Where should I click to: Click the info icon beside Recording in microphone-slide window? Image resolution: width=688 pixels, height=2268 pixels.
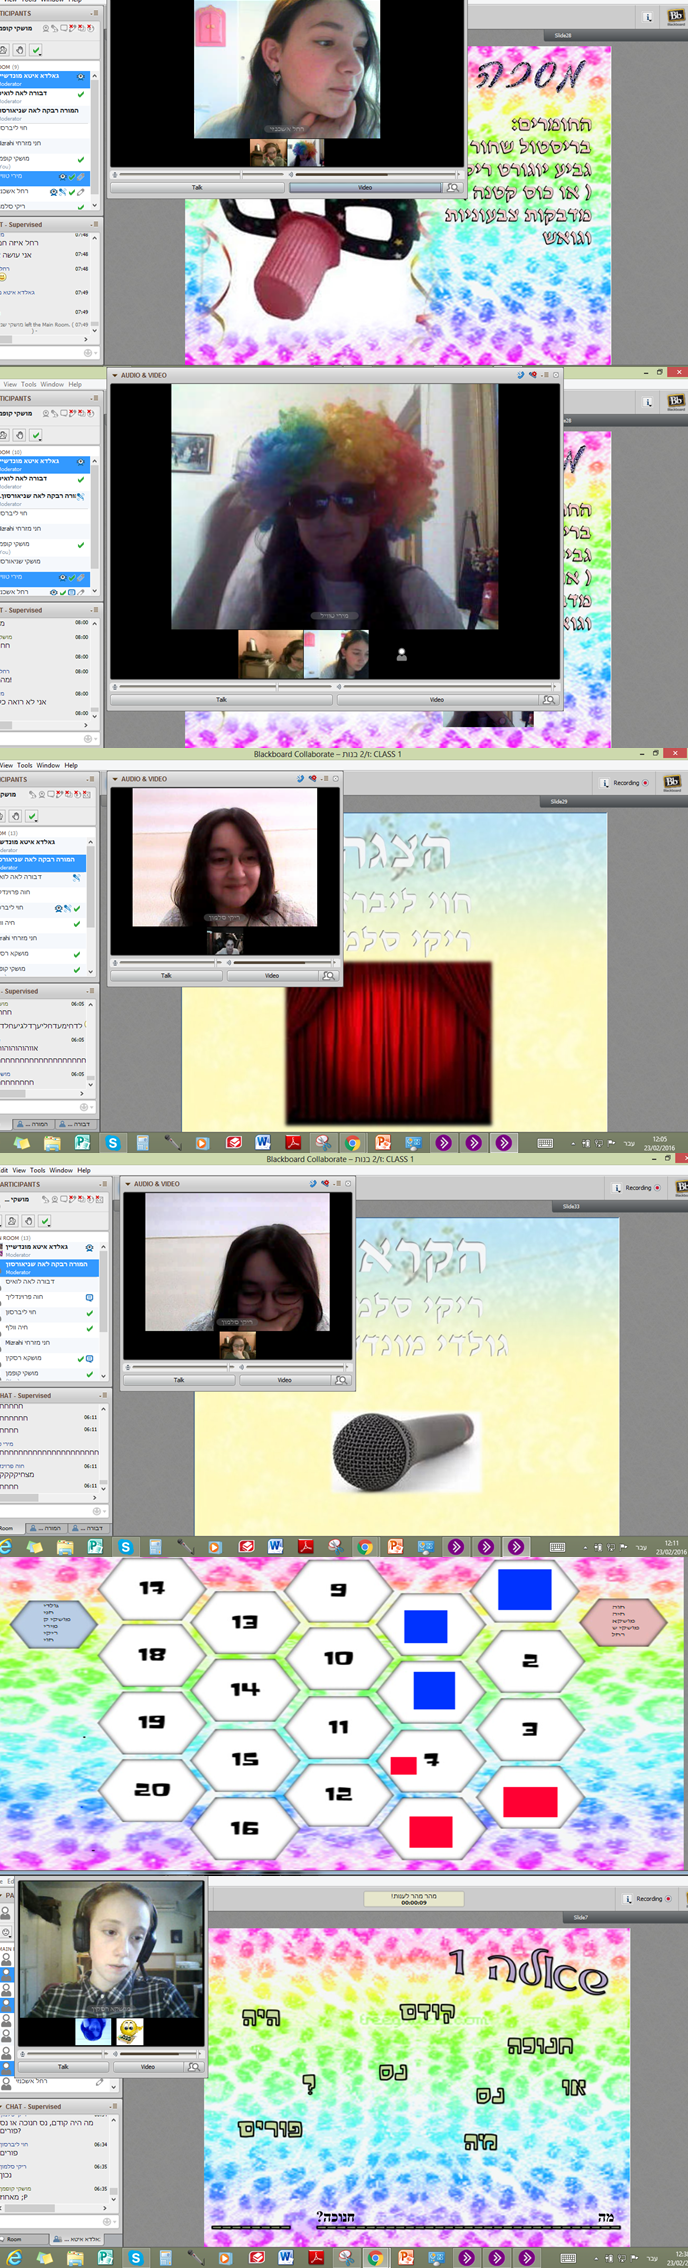(x=618, y=1188)
